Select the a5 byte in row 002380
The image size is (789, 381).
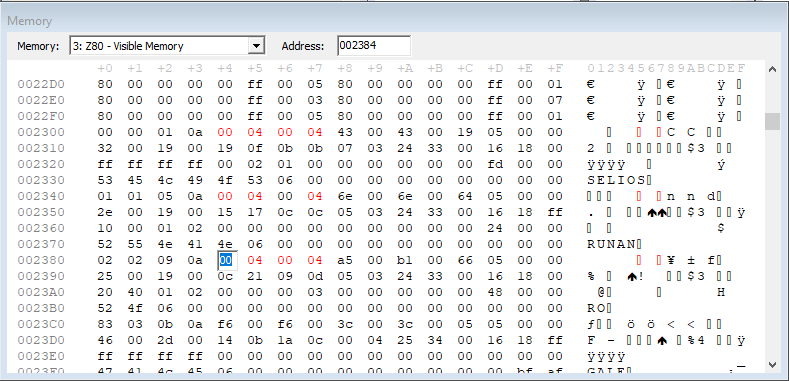(x=345, y=260)
